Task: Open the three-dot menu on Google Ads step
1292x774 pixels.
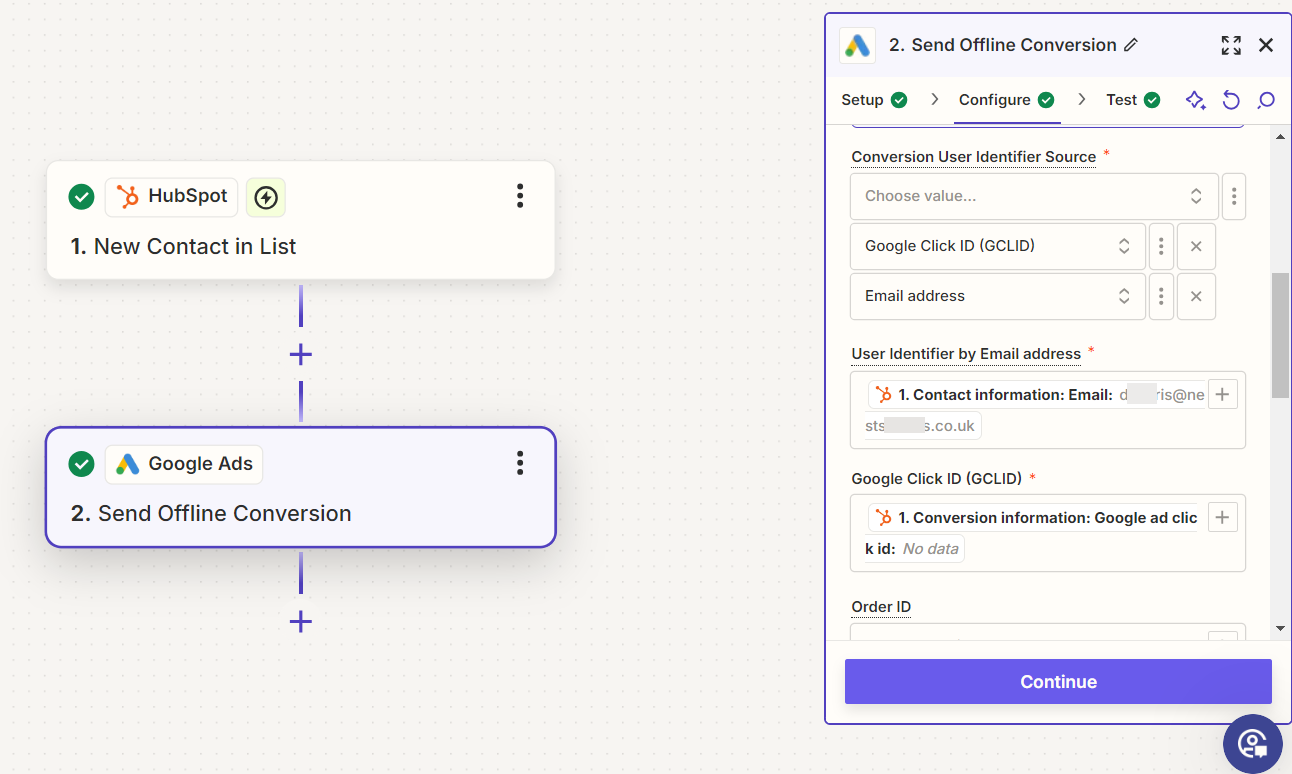Action: 519,463
